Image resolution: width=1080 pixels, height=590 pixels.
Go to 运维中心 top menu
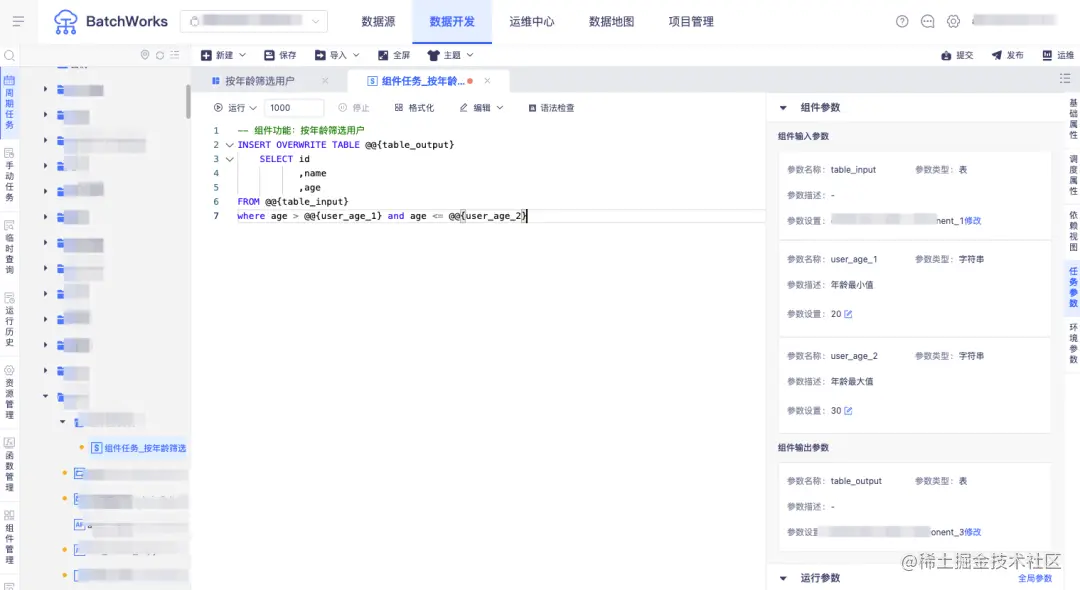click(x=532, y=21)
